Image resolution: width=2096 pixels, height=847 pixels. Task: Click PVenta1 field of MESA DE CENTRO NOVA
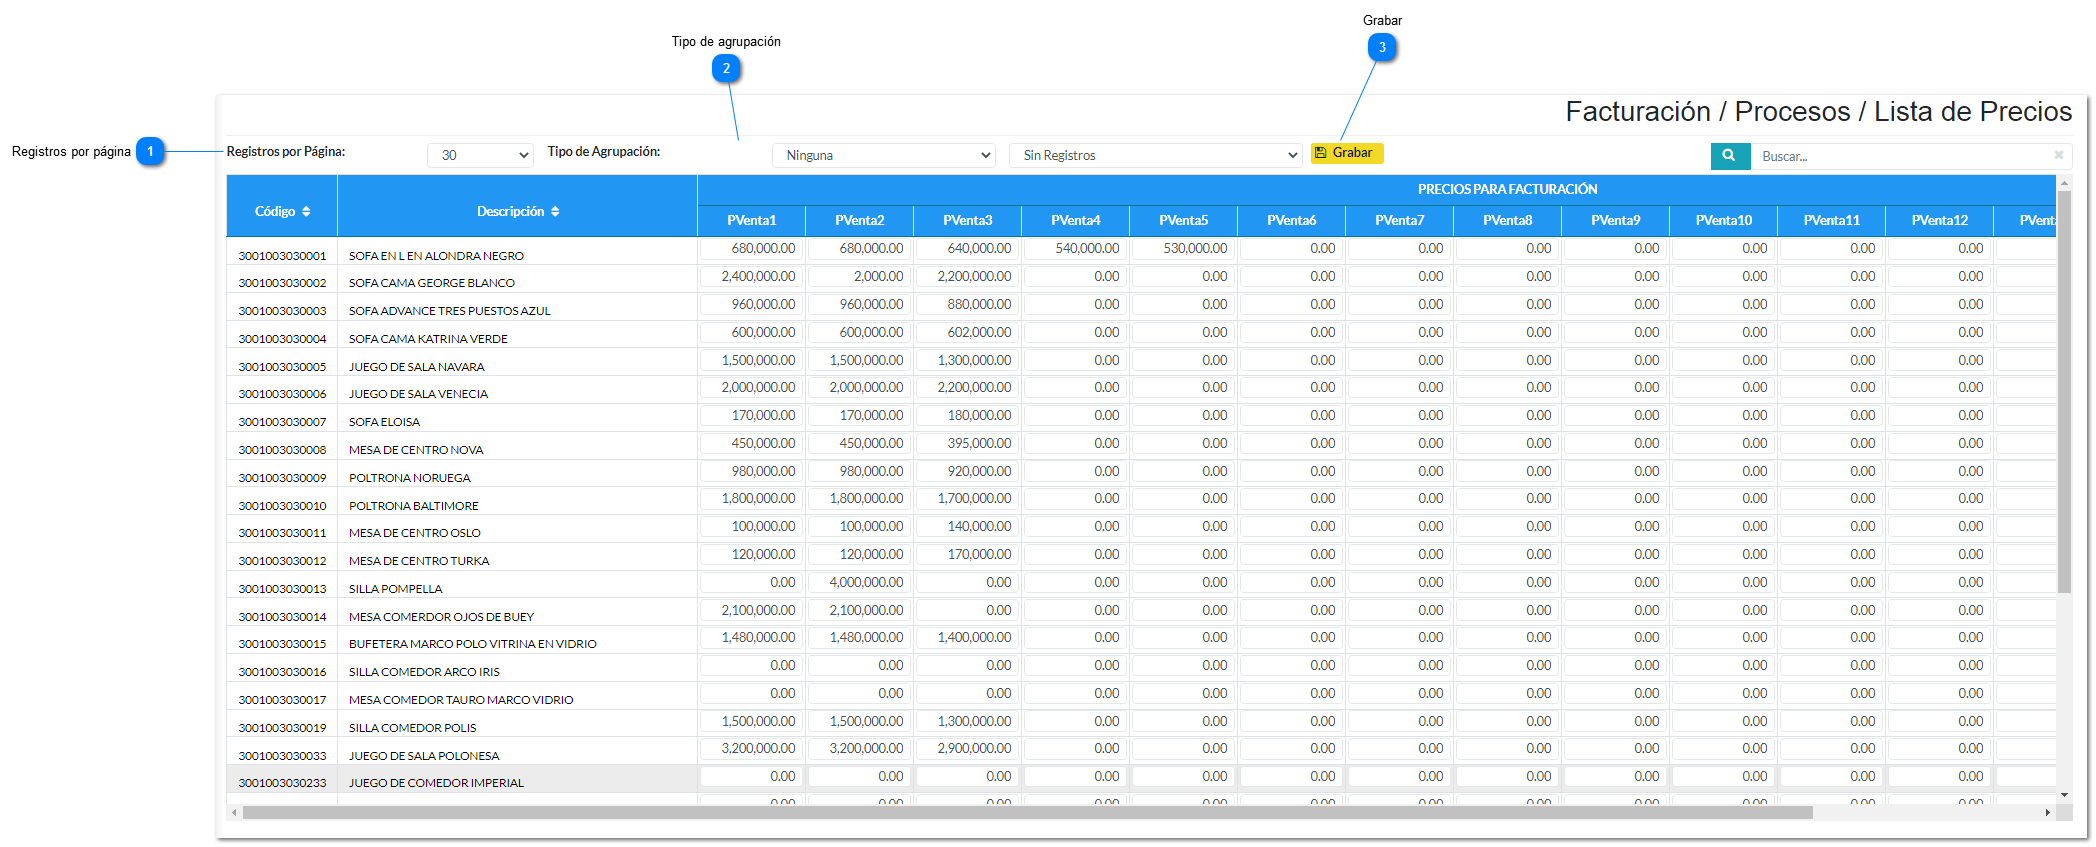tap(751, 444)
